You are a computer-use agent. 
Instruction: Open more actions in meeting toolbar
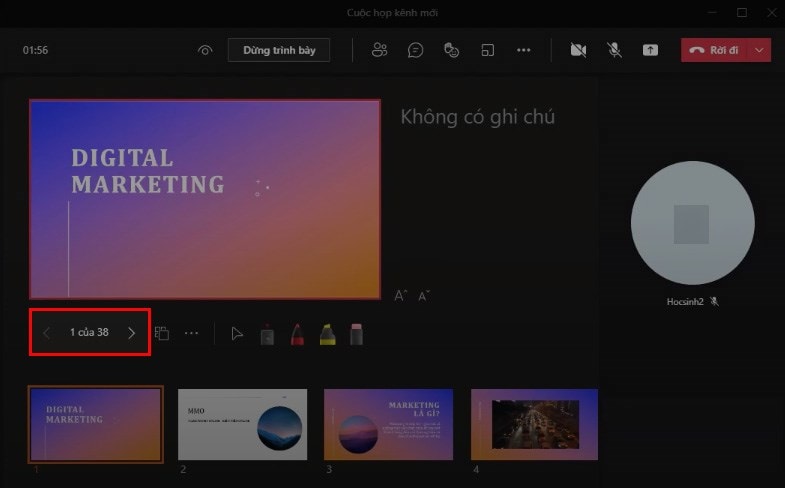pyautogui.click(x=524, y=50)
